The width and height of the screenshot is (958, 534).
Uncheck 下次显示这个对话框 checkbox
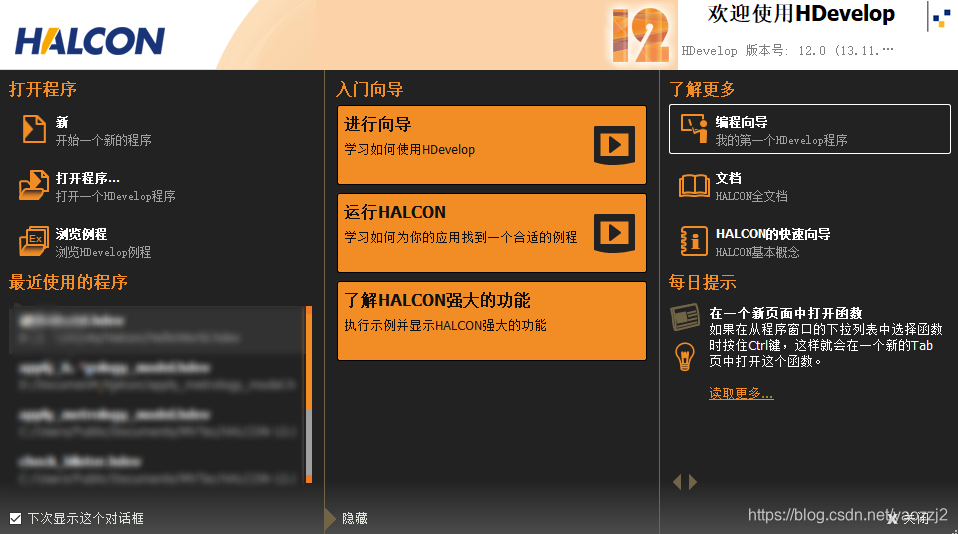(x=15, y=518)
